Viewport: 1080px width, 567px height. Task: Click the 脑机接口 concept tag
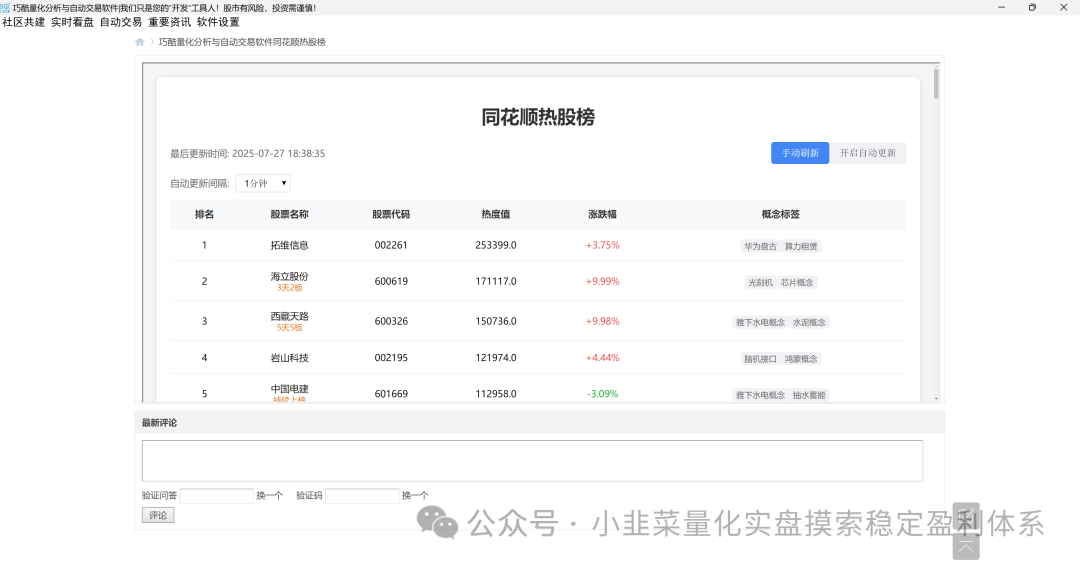[x=760, y=359]
